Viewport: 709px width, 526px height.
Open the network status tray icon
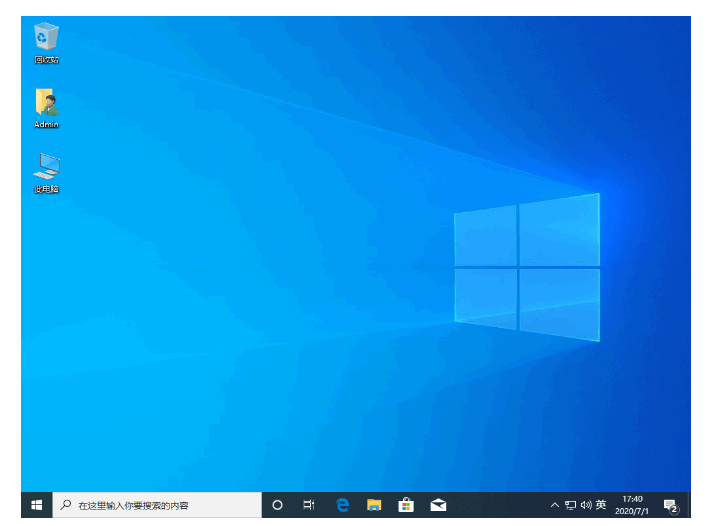coord(571,505)
